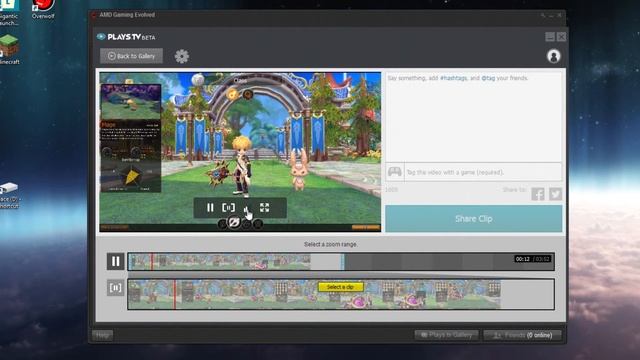Click the @tag hint in the comment box

(x=488, y=78)
